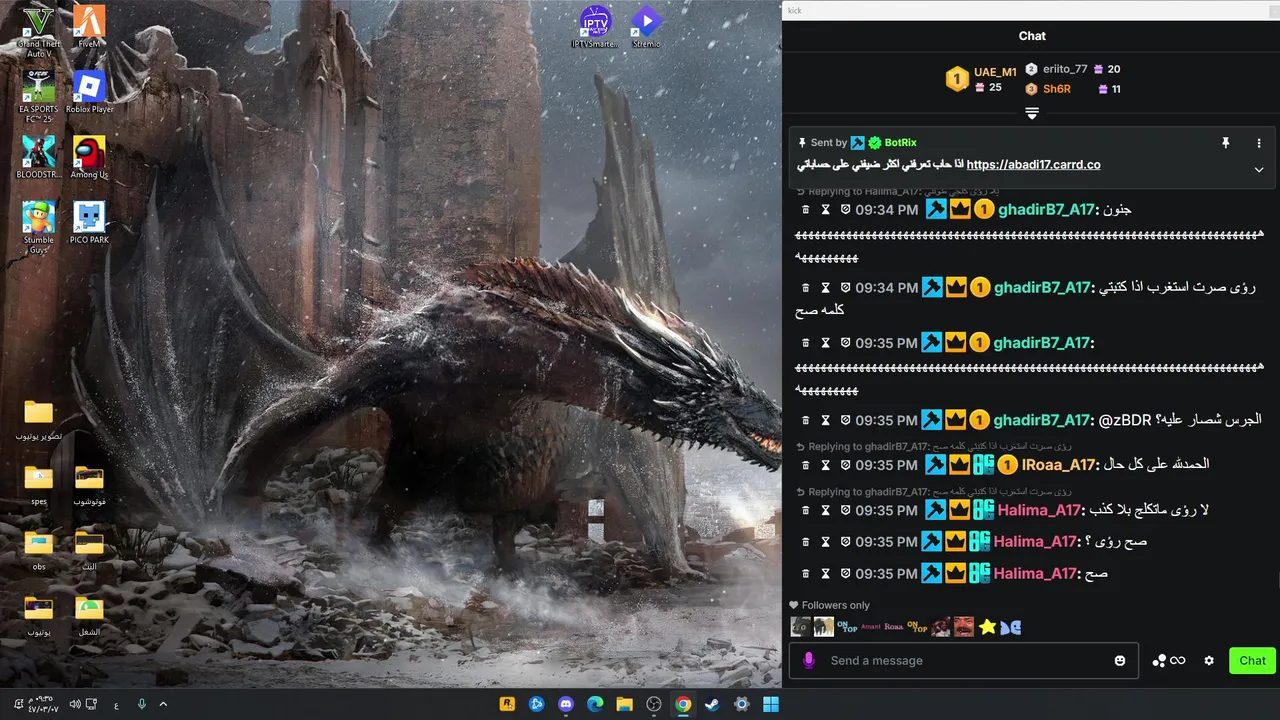Open the https://abadi17.carrd.co link
This screenshot has width=1280, height=720.
[1034, 165]
